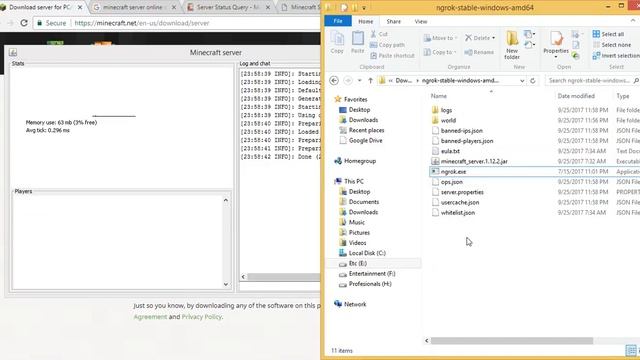Open Videos under This PC

(357, 242)
